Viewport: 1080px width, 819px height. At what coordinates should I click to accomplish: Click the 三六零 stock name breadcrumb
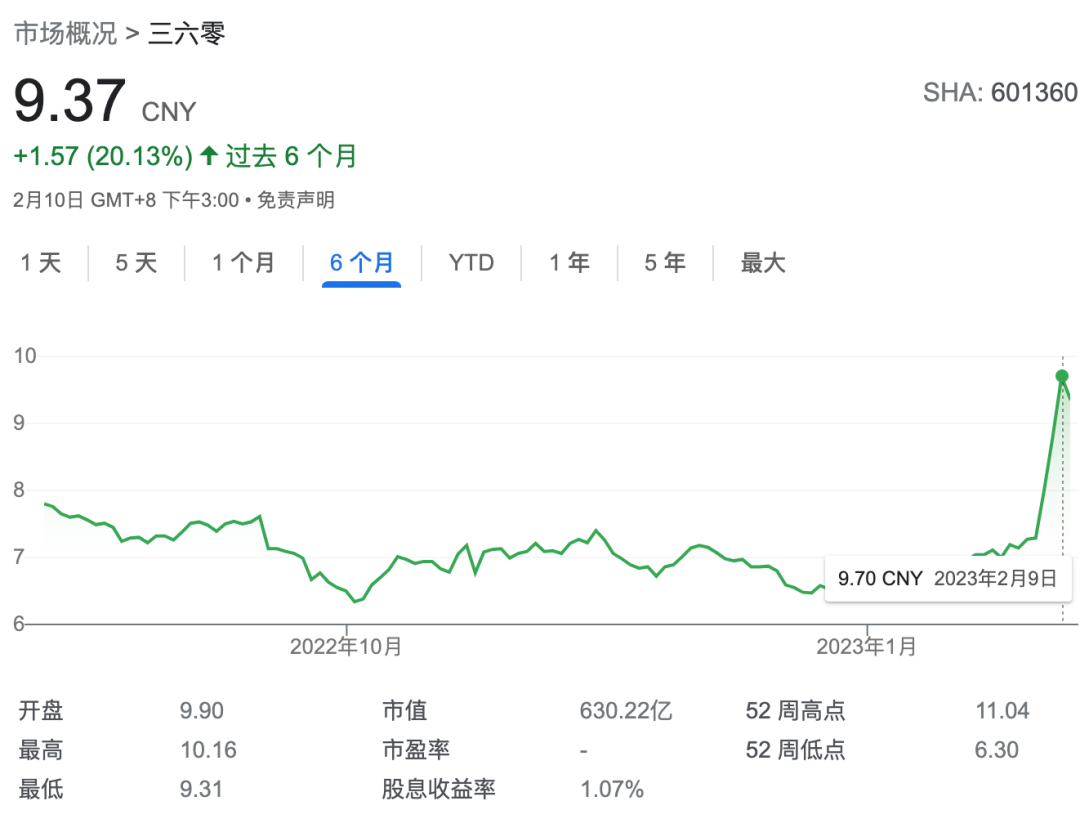[187, 32]
